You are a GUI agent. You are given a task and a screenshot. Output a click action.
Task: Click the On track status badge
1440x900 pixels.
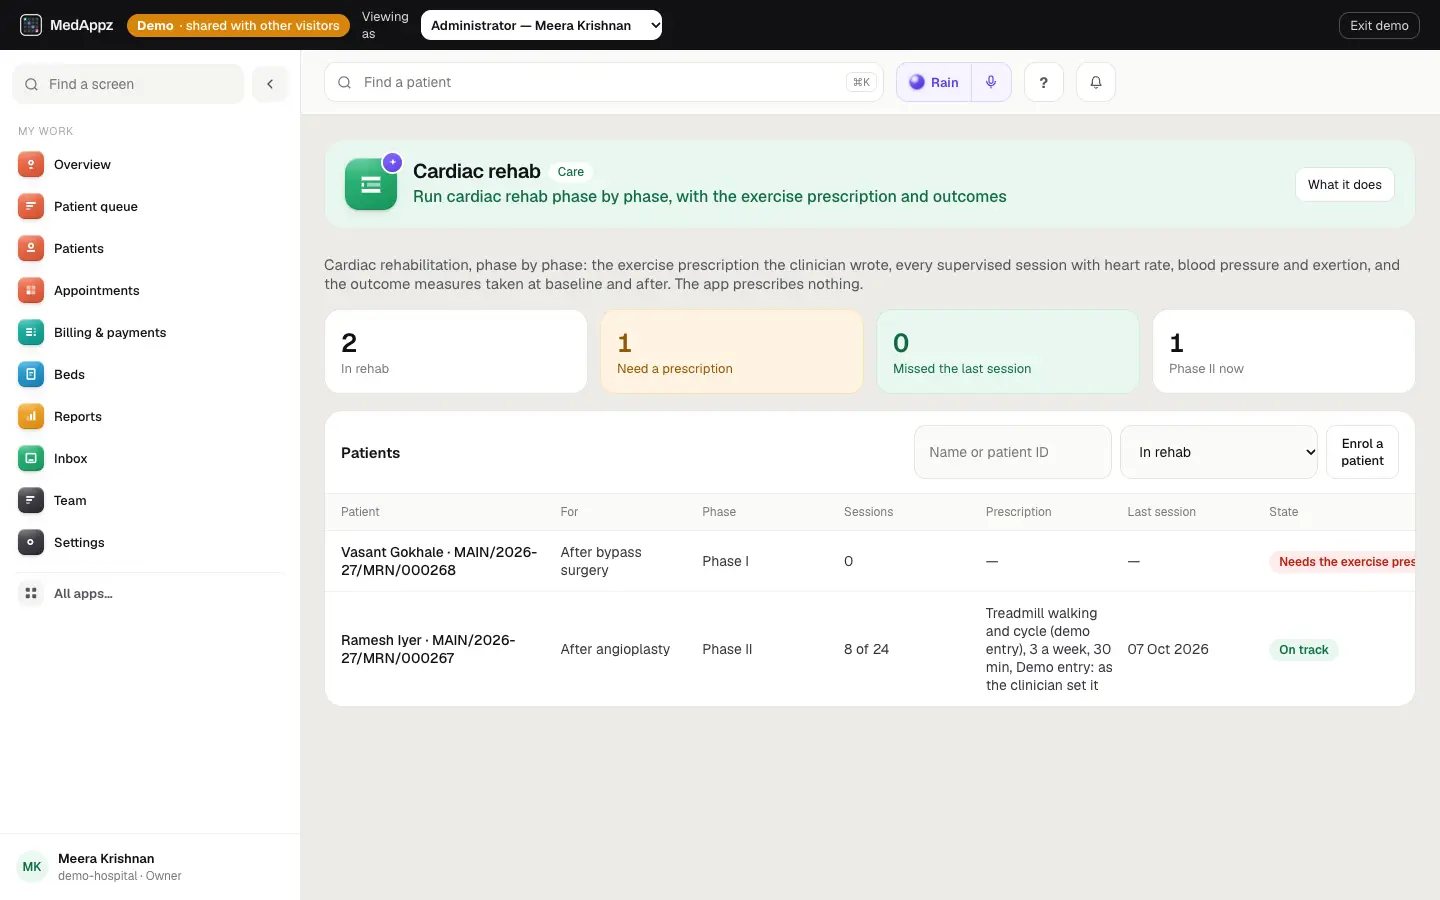[1304, 649]
